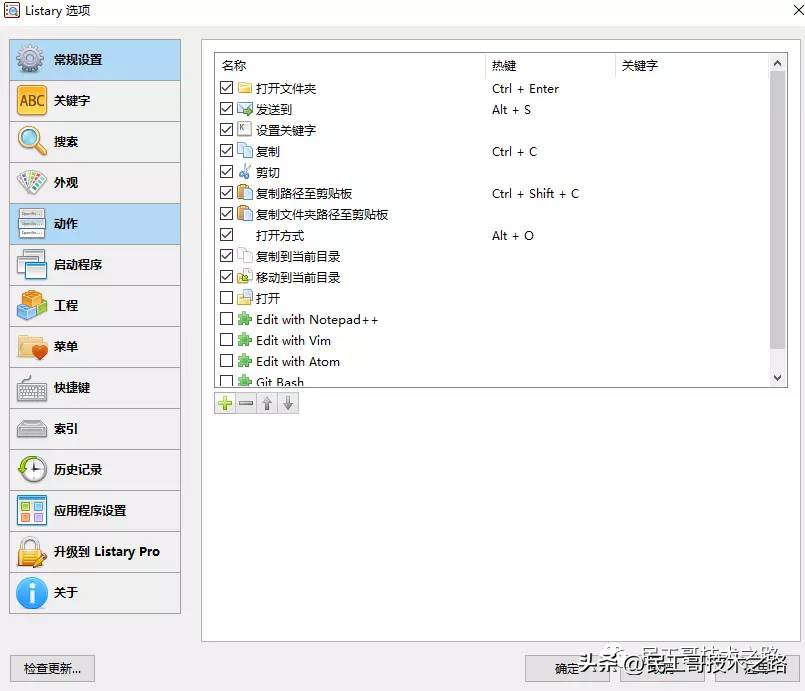Enable the Edit with Atom checkbox
Image resolution: width=805 pixels, height=691 pixels.
coord(226,361)
